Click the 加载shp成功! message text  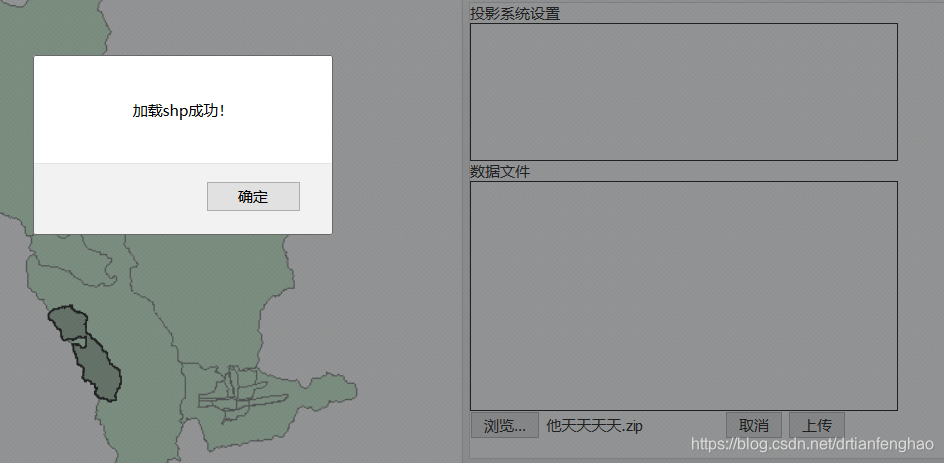point(179,111)
